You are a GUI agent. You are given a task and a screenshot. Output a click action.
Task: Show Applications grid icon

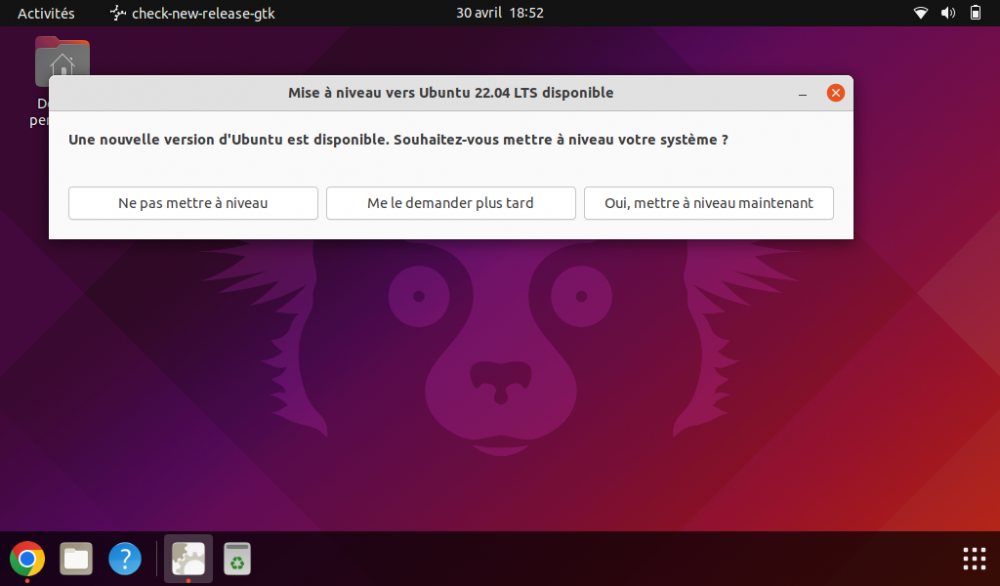coord(974,559)
